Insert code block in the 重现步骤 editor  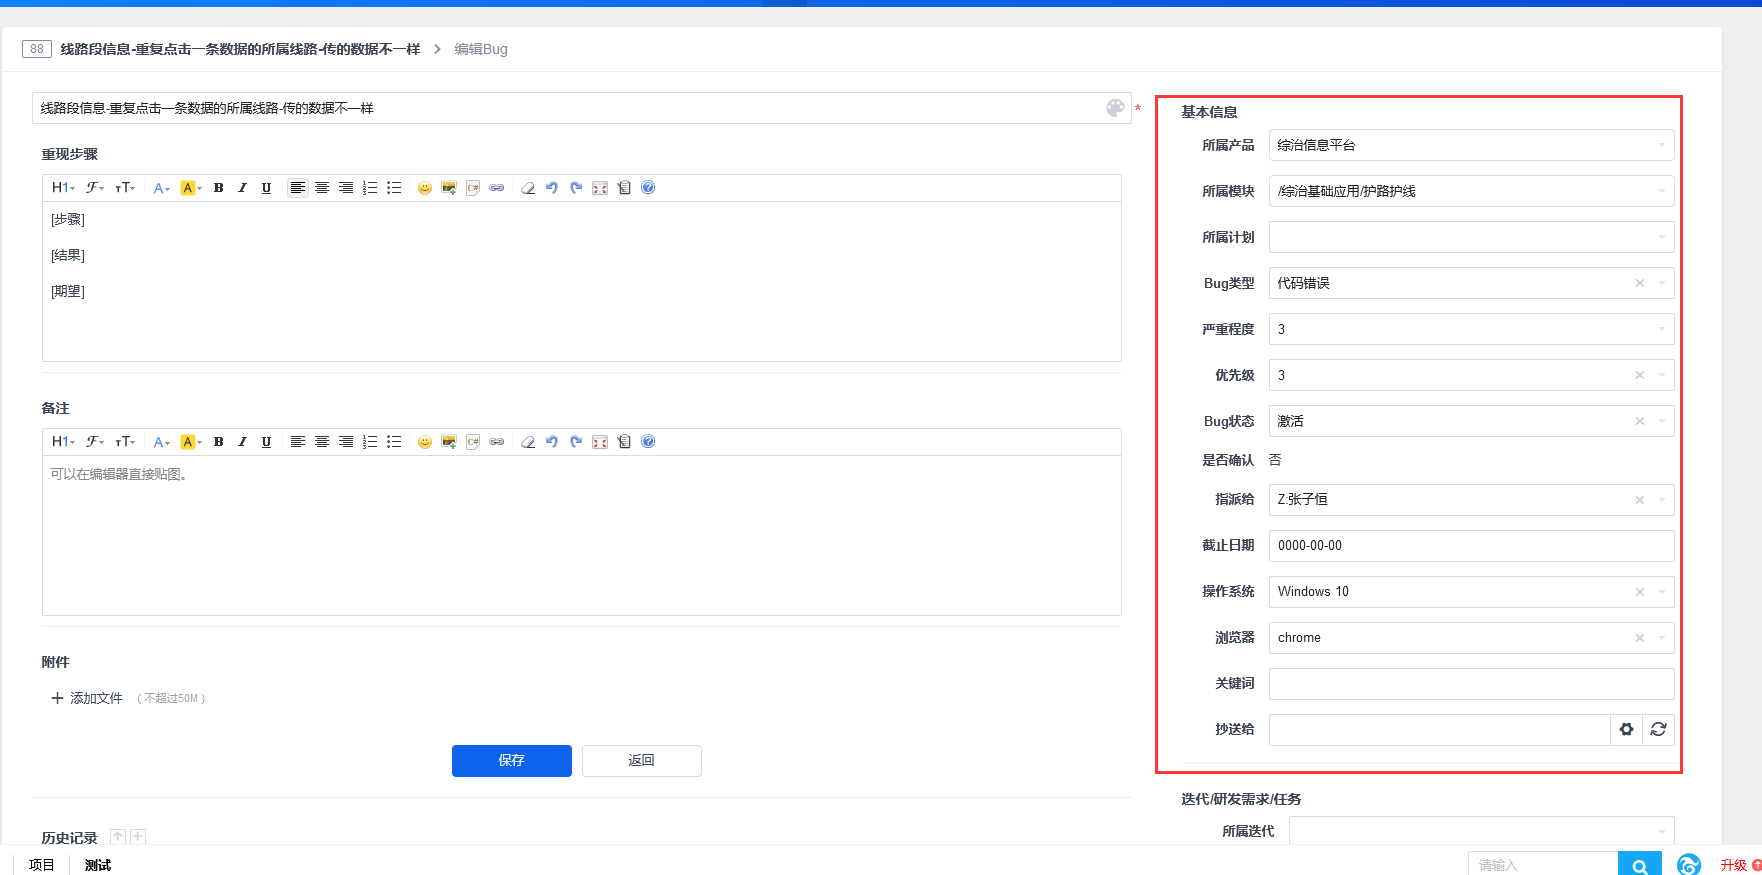click(473, 188)
